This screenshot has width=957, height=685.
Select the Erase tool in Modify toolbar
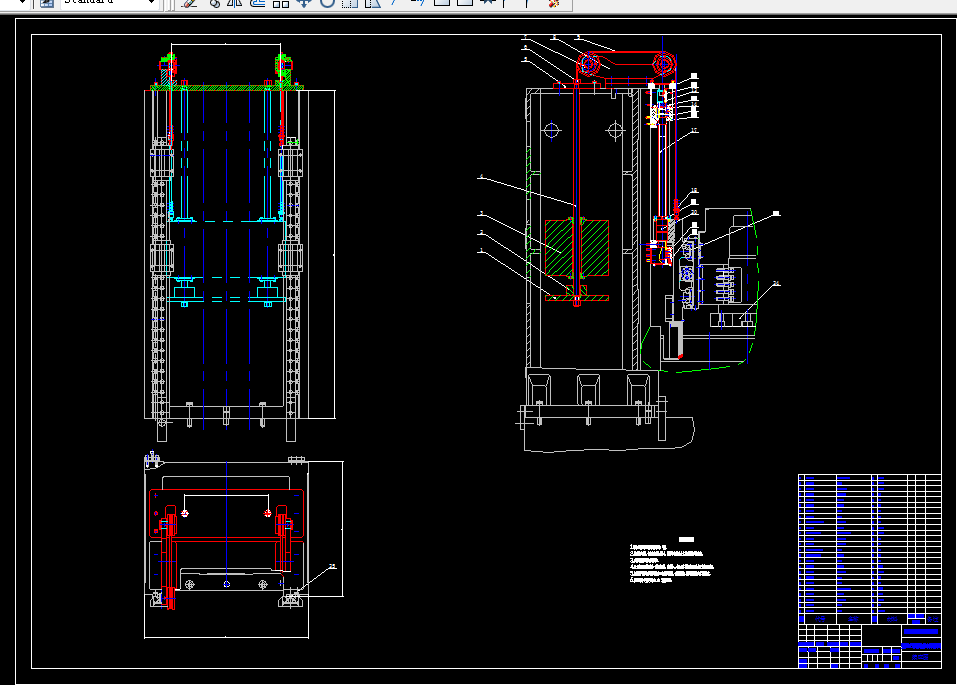(190, 2)
